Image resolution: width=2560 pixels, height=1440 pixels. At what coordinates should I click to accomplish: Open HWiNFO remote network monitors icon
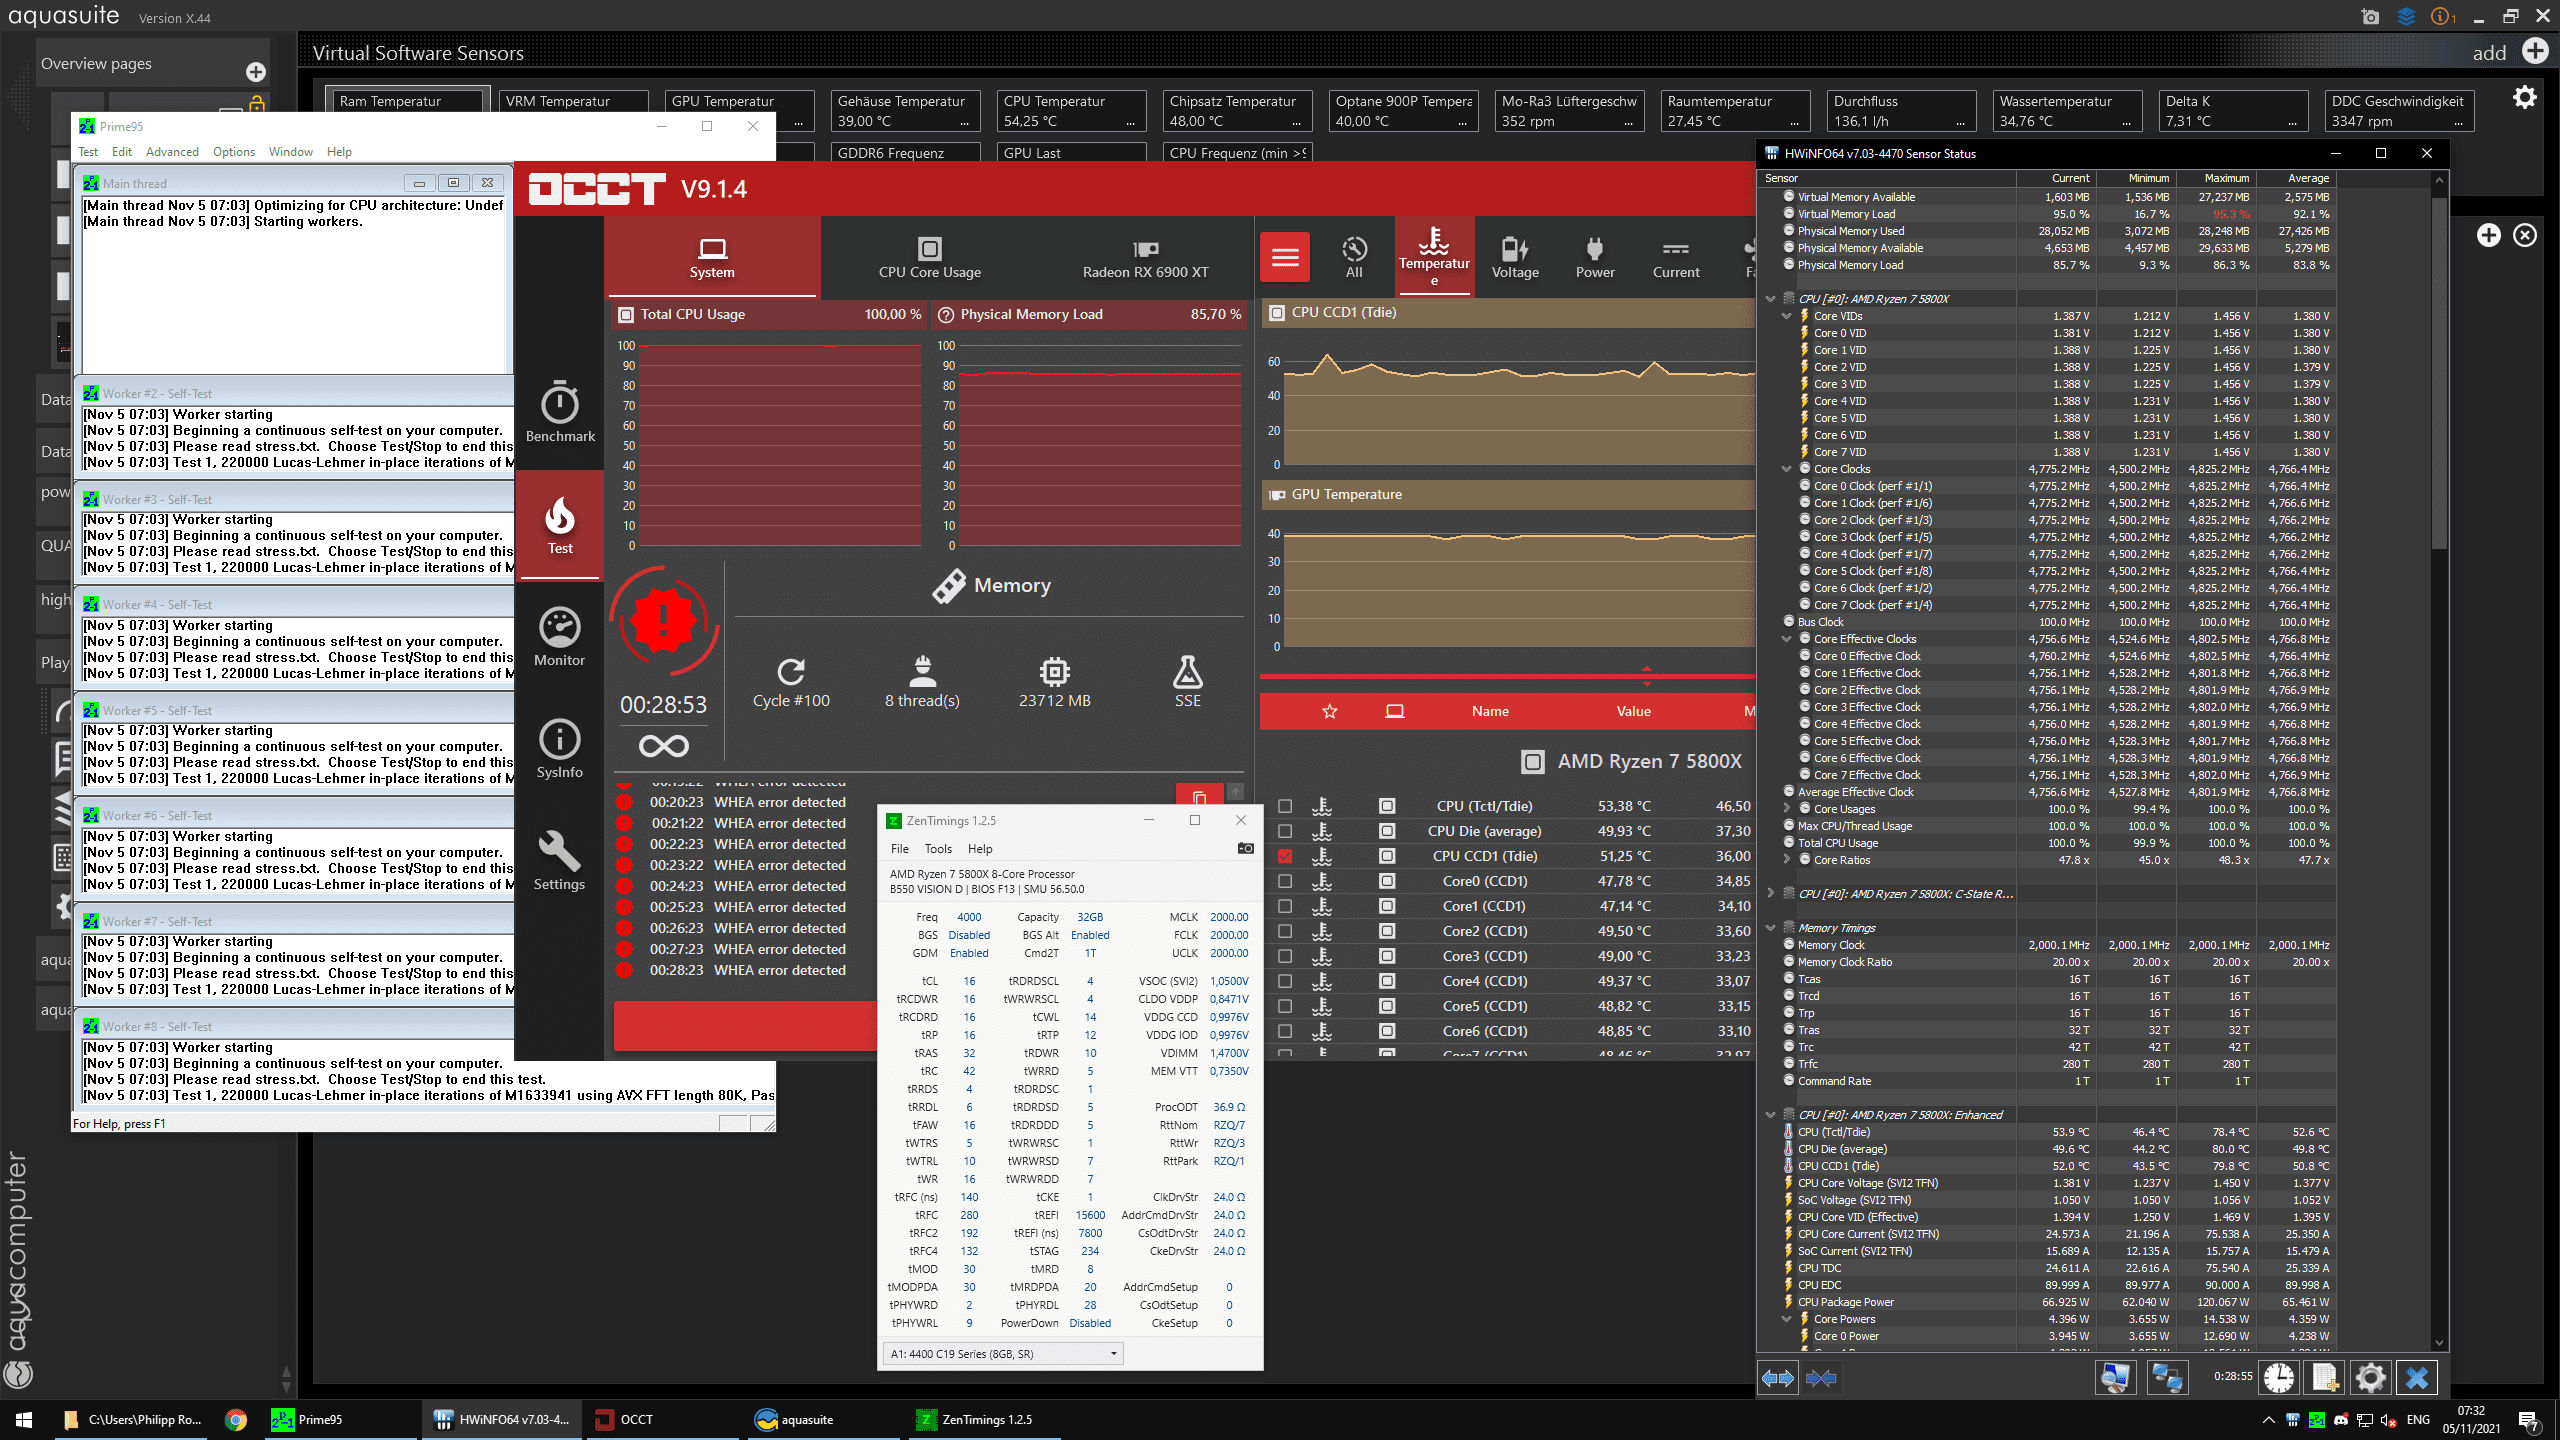pyautogui.click(x=2167, y=1378)
